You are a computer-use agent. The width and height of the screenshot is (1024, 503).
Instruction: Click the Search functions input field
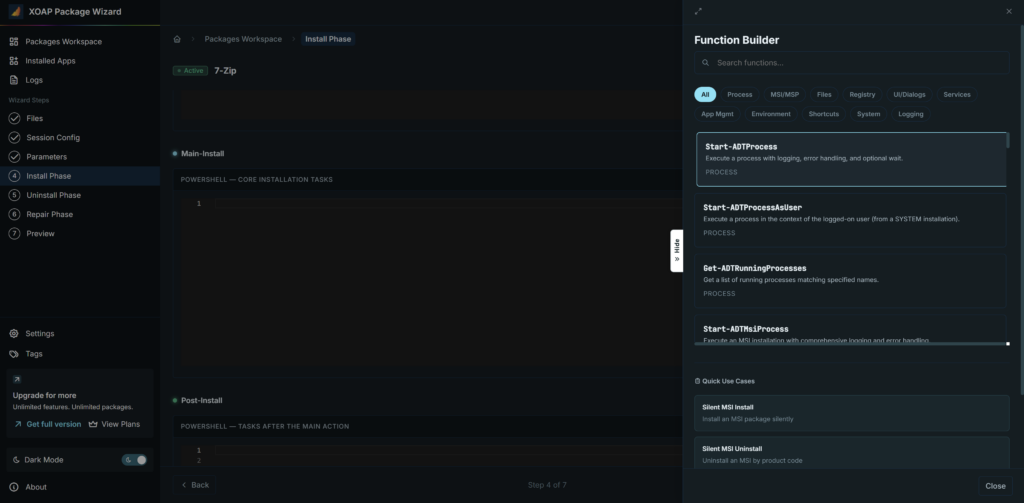pos(852,63)
